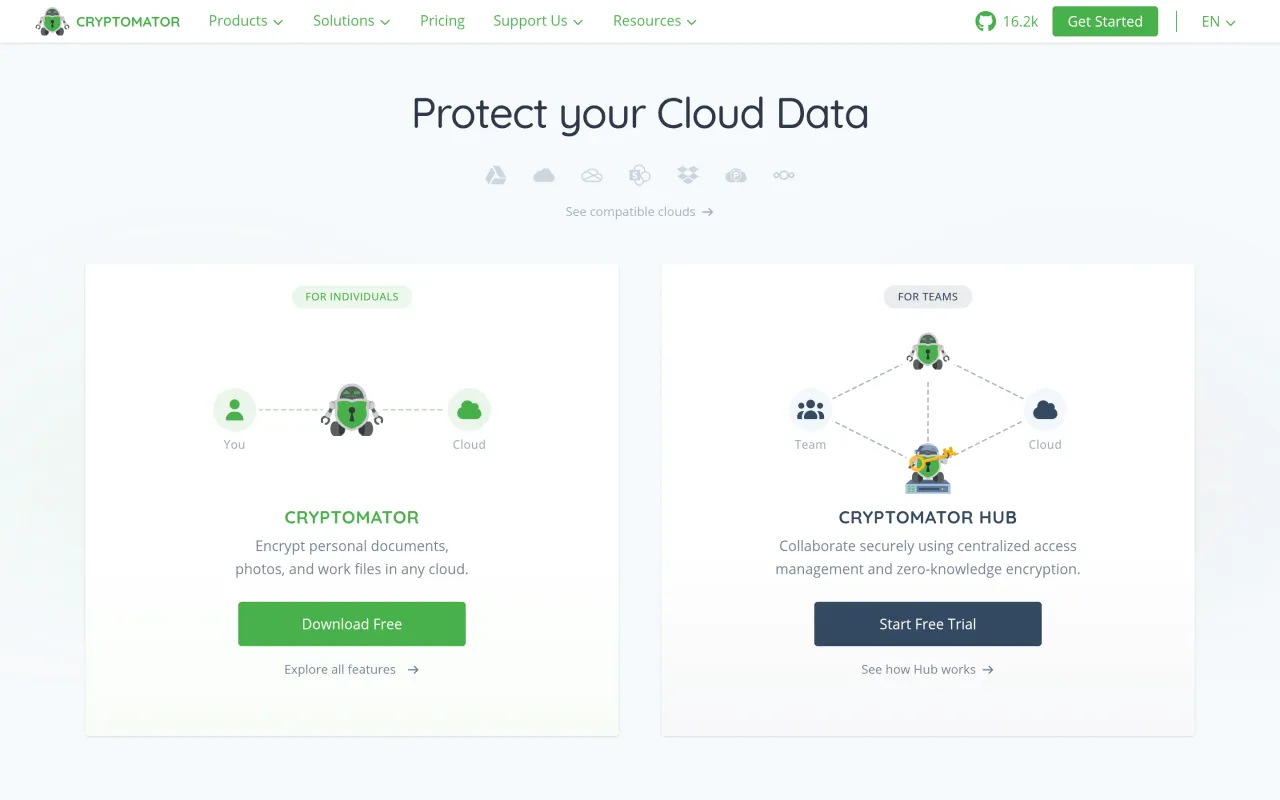Click the Dropbox icon
Viewport: 1280px width, 800px height.
(x=688, y=176)
